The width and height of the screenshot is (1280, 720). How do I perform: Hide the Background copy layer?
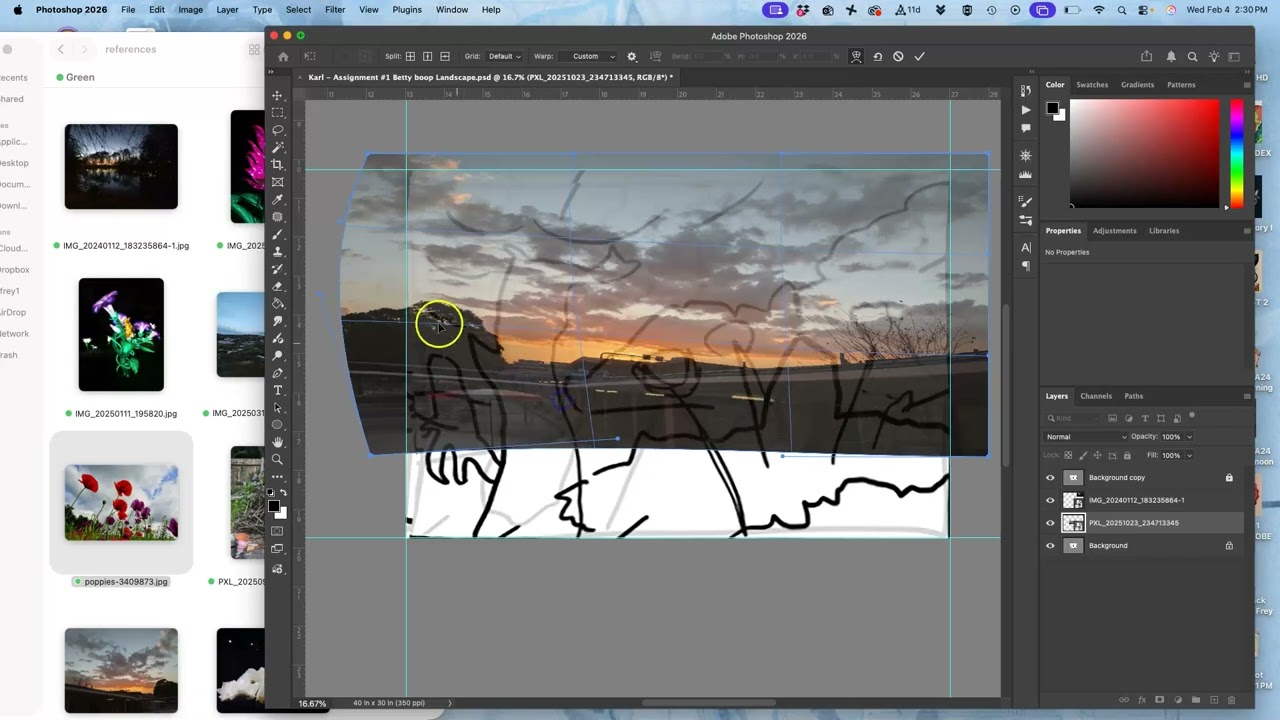(1050, 478)
